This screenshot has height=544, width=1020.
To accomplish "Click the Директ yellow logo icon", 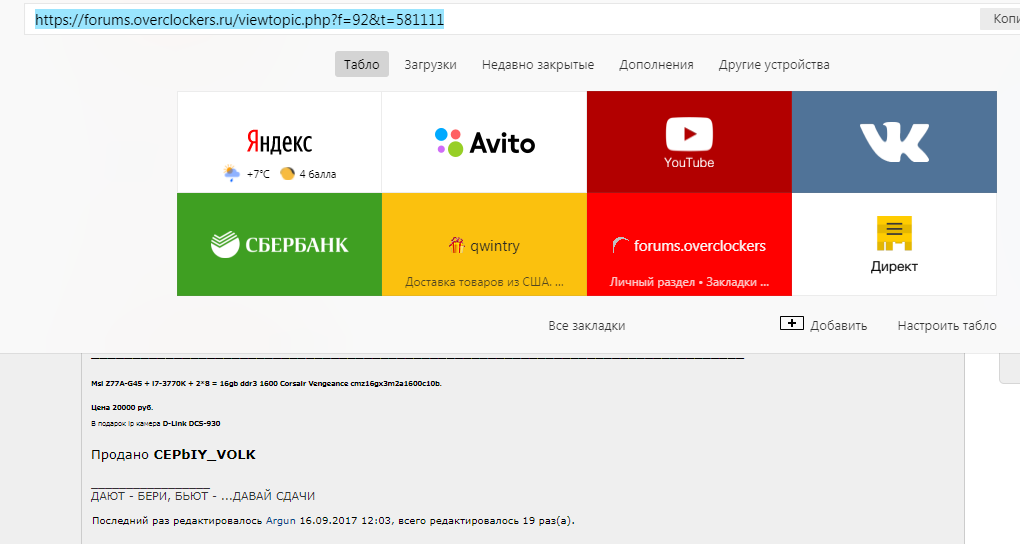I will [894, 233].
